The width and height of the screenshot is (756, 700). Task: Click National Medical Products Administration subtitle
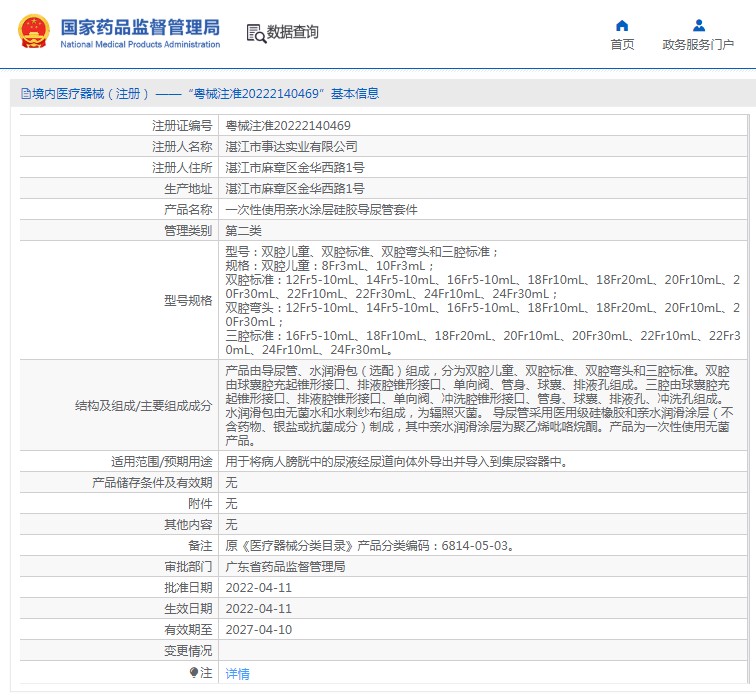(x=140, y=44)
